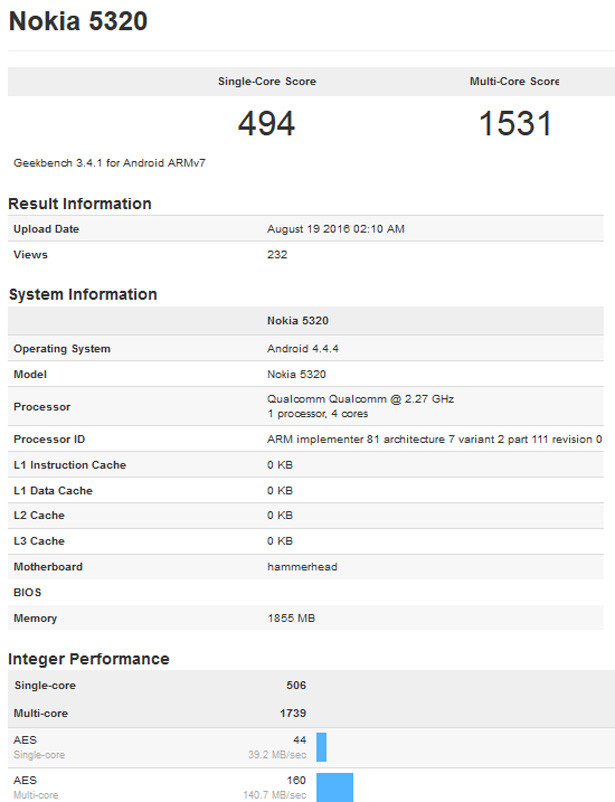Click the System Information heading
Viewport: 615px width, 802px height.
point(83,295)
